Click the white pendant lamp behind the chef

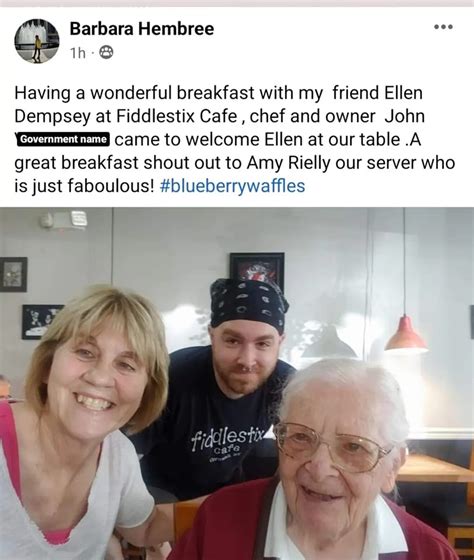tap(328, 343)
